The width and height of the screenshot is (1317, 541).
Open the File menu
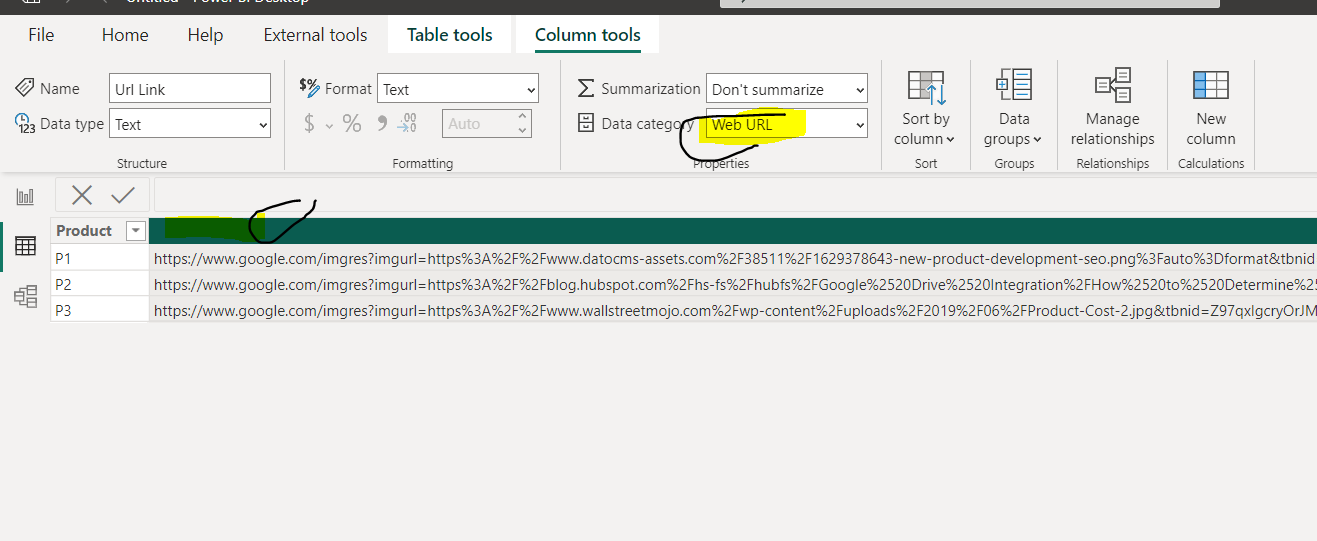tap(41, 35)
